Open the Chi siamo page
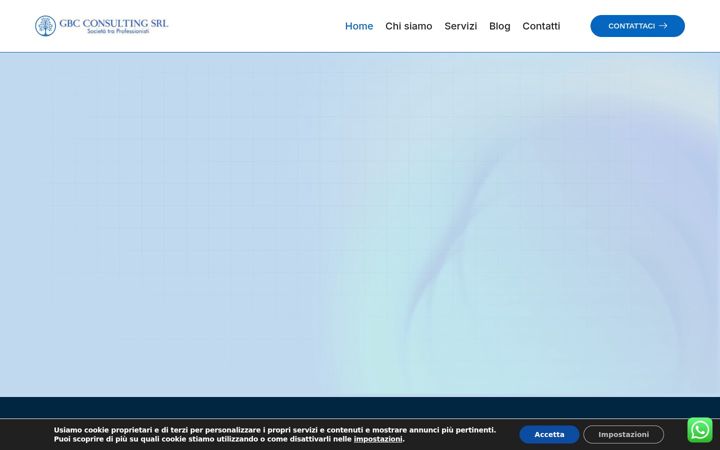Image resolution: width=720 pixels, height=450 pixels. [x=408, y=26]
